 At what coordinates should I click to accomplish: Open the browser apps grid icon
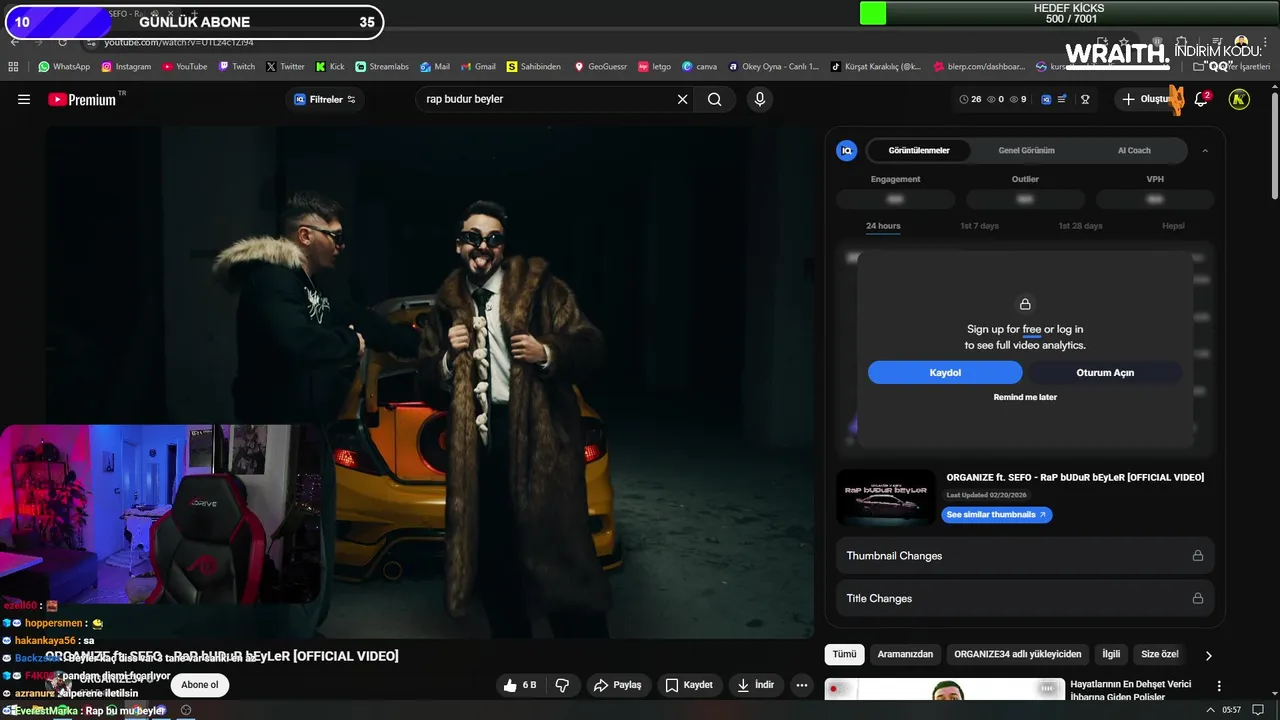[x=13, y=67]
